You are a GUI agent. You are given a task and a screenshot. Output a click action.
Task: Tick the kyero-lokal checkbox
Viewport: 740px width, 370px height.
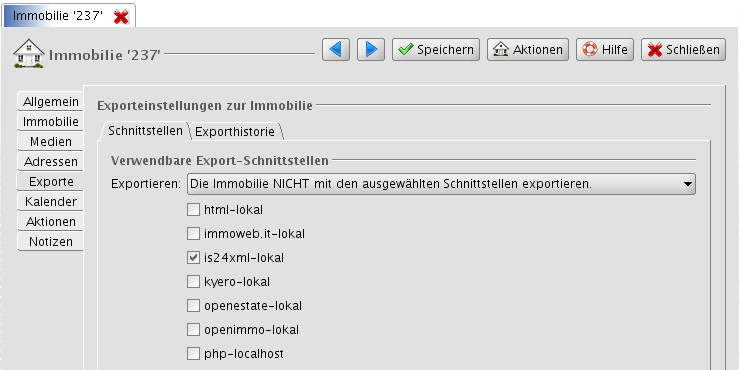(x=193, y=282)
